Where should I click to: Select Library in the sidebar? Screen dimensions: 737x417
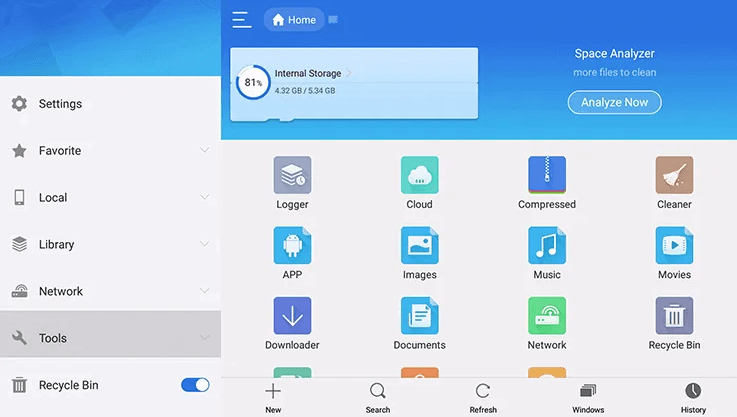point(110,244)
